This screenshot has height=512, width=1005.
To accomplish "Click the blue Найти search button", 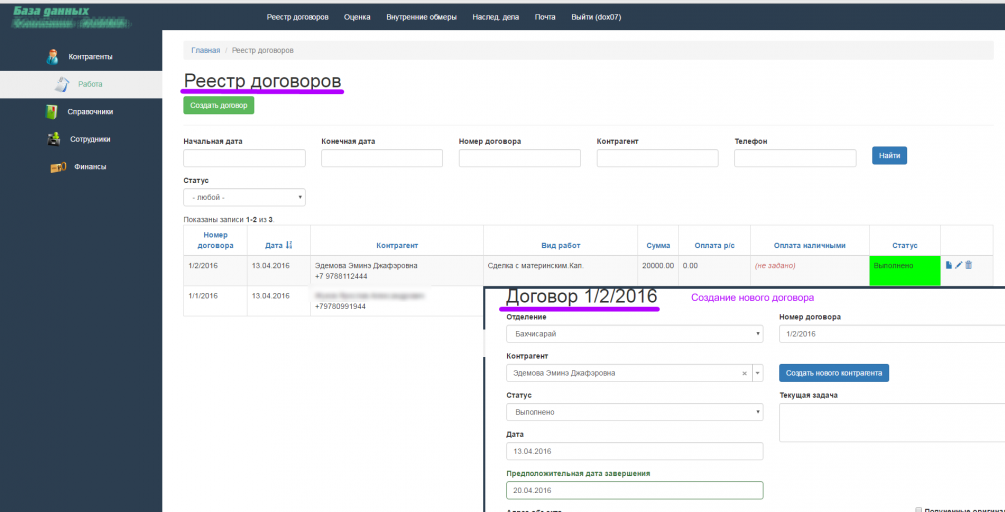I will pyautogui.click(x=889, y=156).
